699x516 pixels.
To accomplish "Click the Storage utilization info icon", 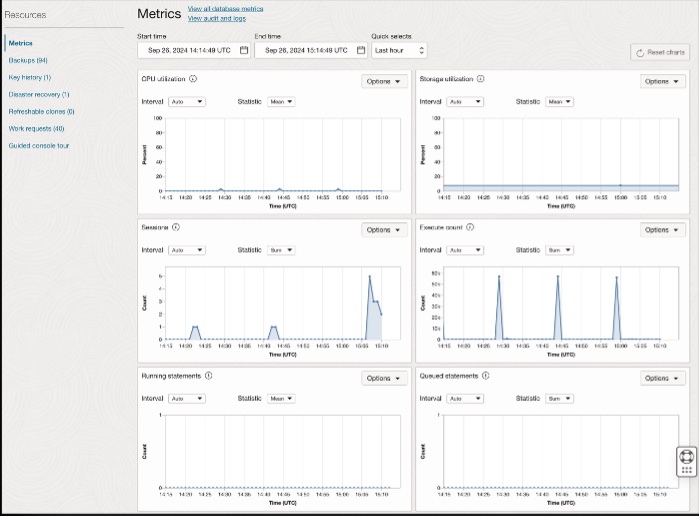I will click(481, 79).
